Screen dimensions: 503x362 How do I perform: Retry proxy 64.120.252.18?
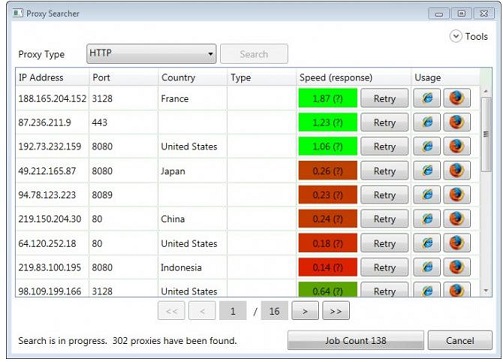coord(384,243)
